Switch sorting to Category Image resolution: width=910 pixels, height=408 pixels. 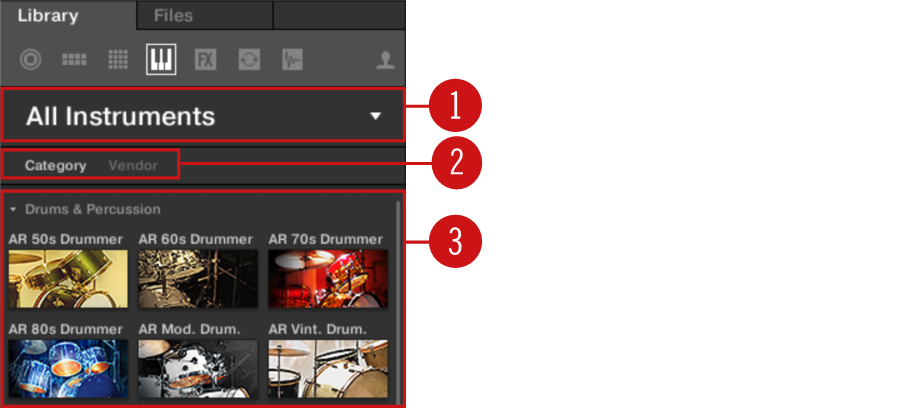click(55, 165)
